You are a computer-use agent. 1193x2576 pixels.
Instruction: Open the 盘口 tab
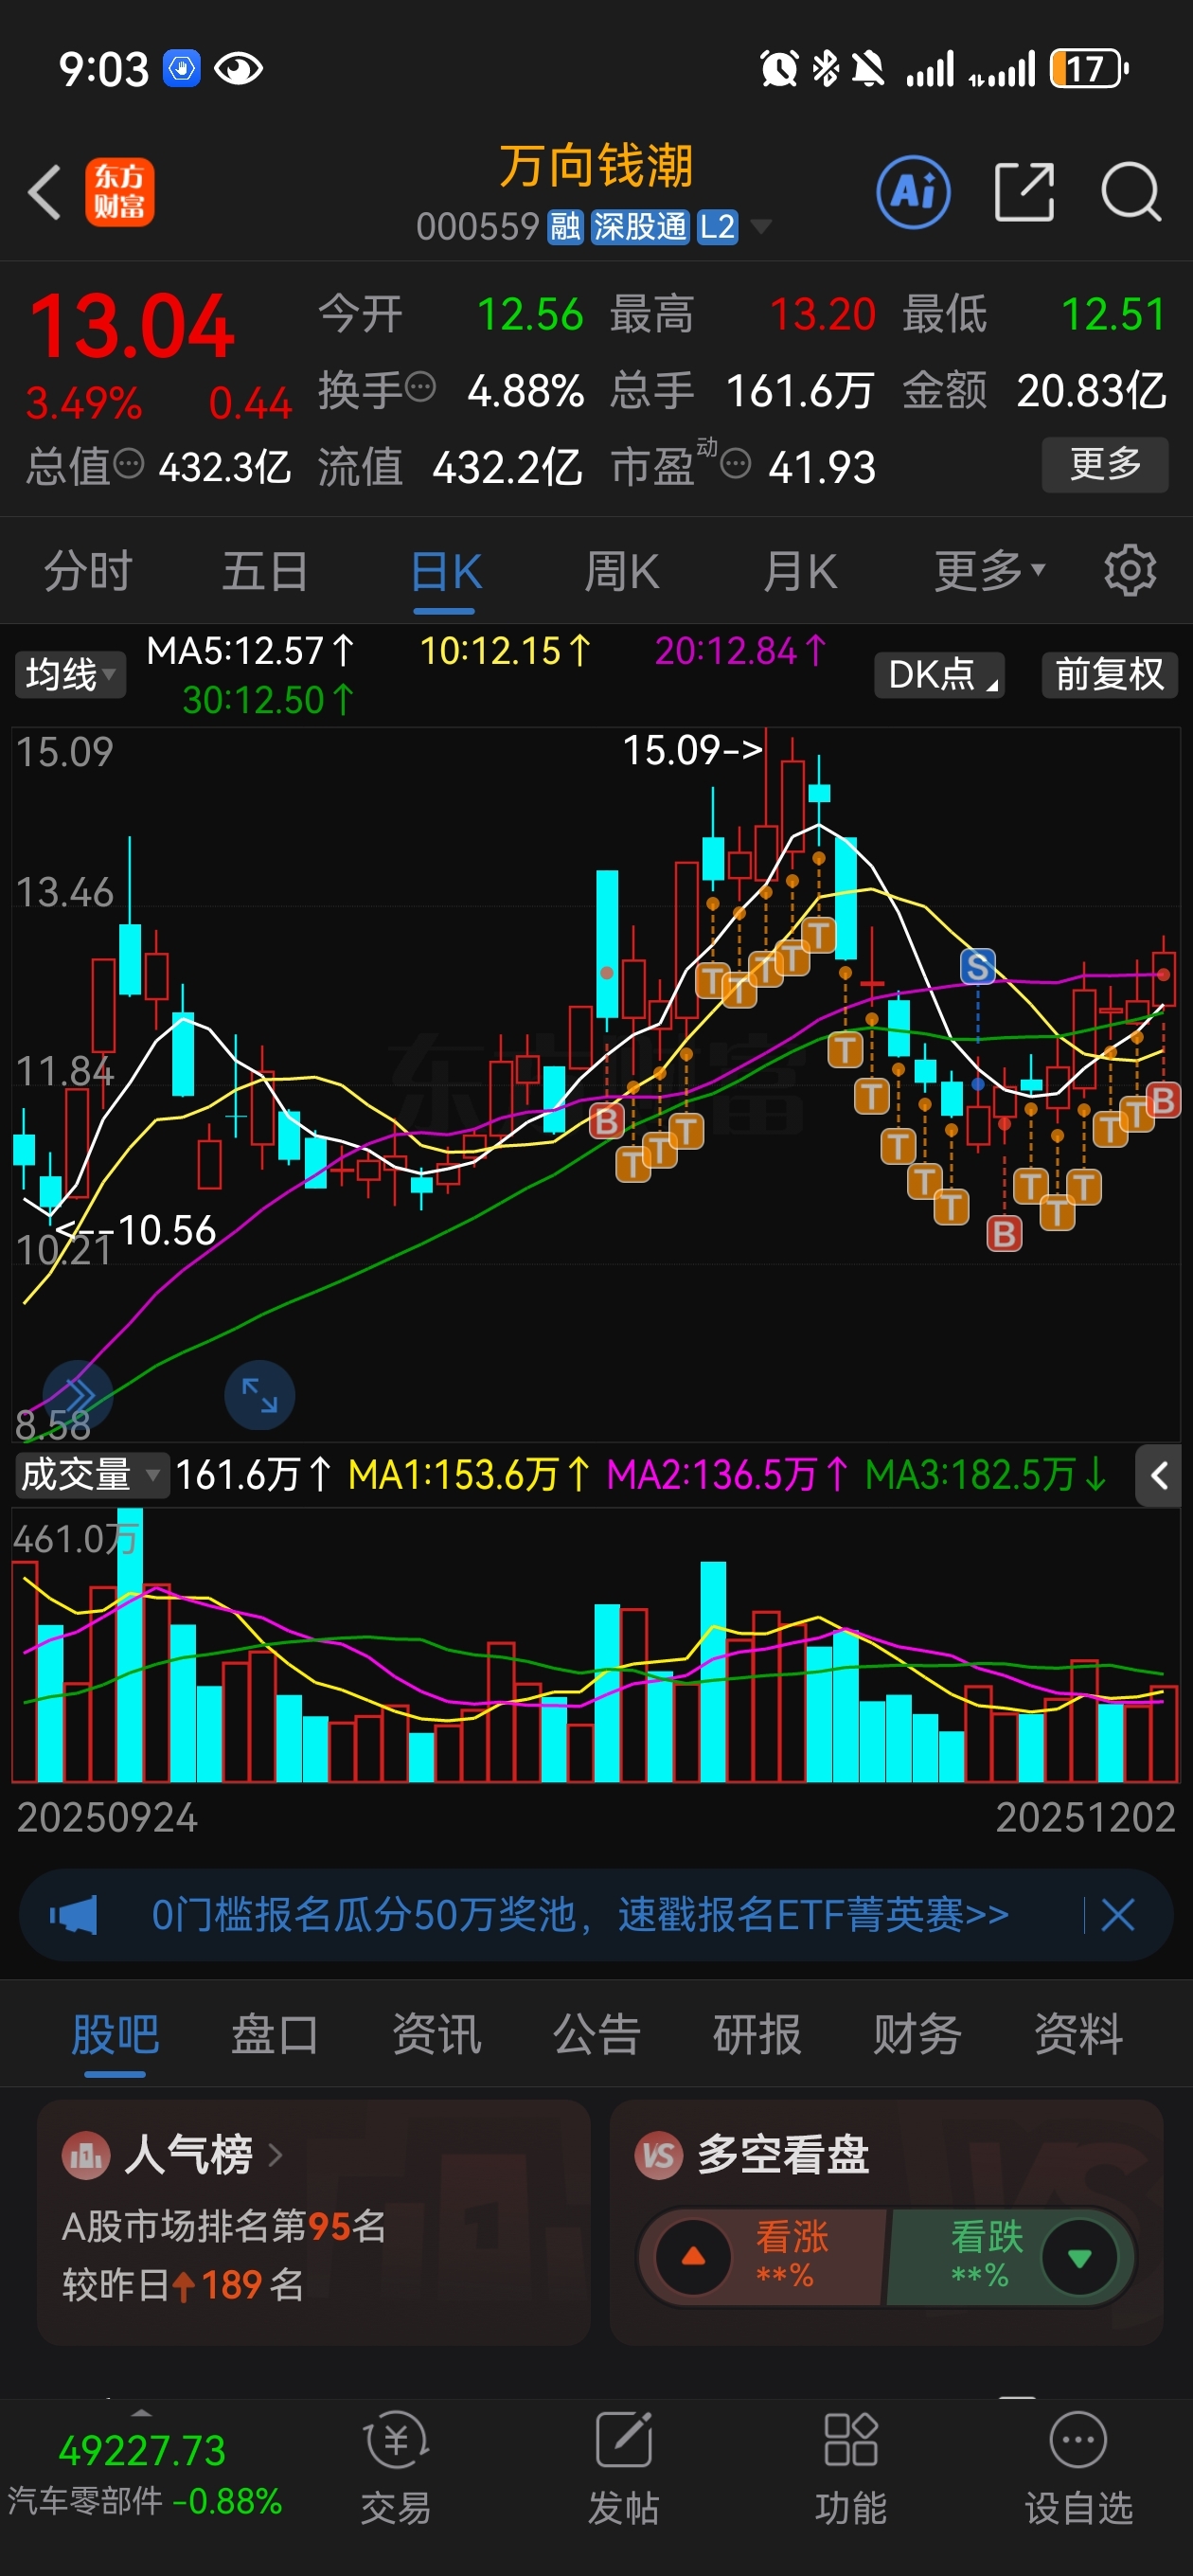[275, 2033]
